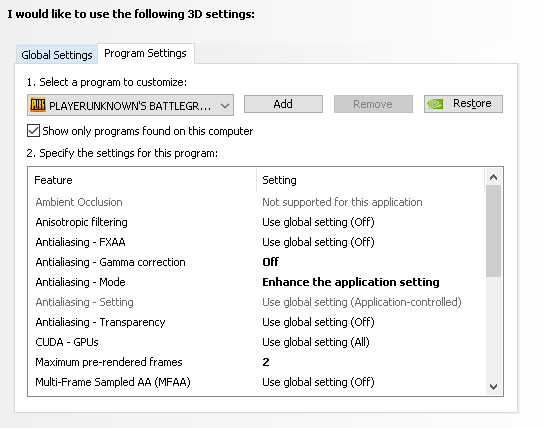Select the Anisotropic filtering row
This screenshot has height=428, width=544.
(256, 222)
